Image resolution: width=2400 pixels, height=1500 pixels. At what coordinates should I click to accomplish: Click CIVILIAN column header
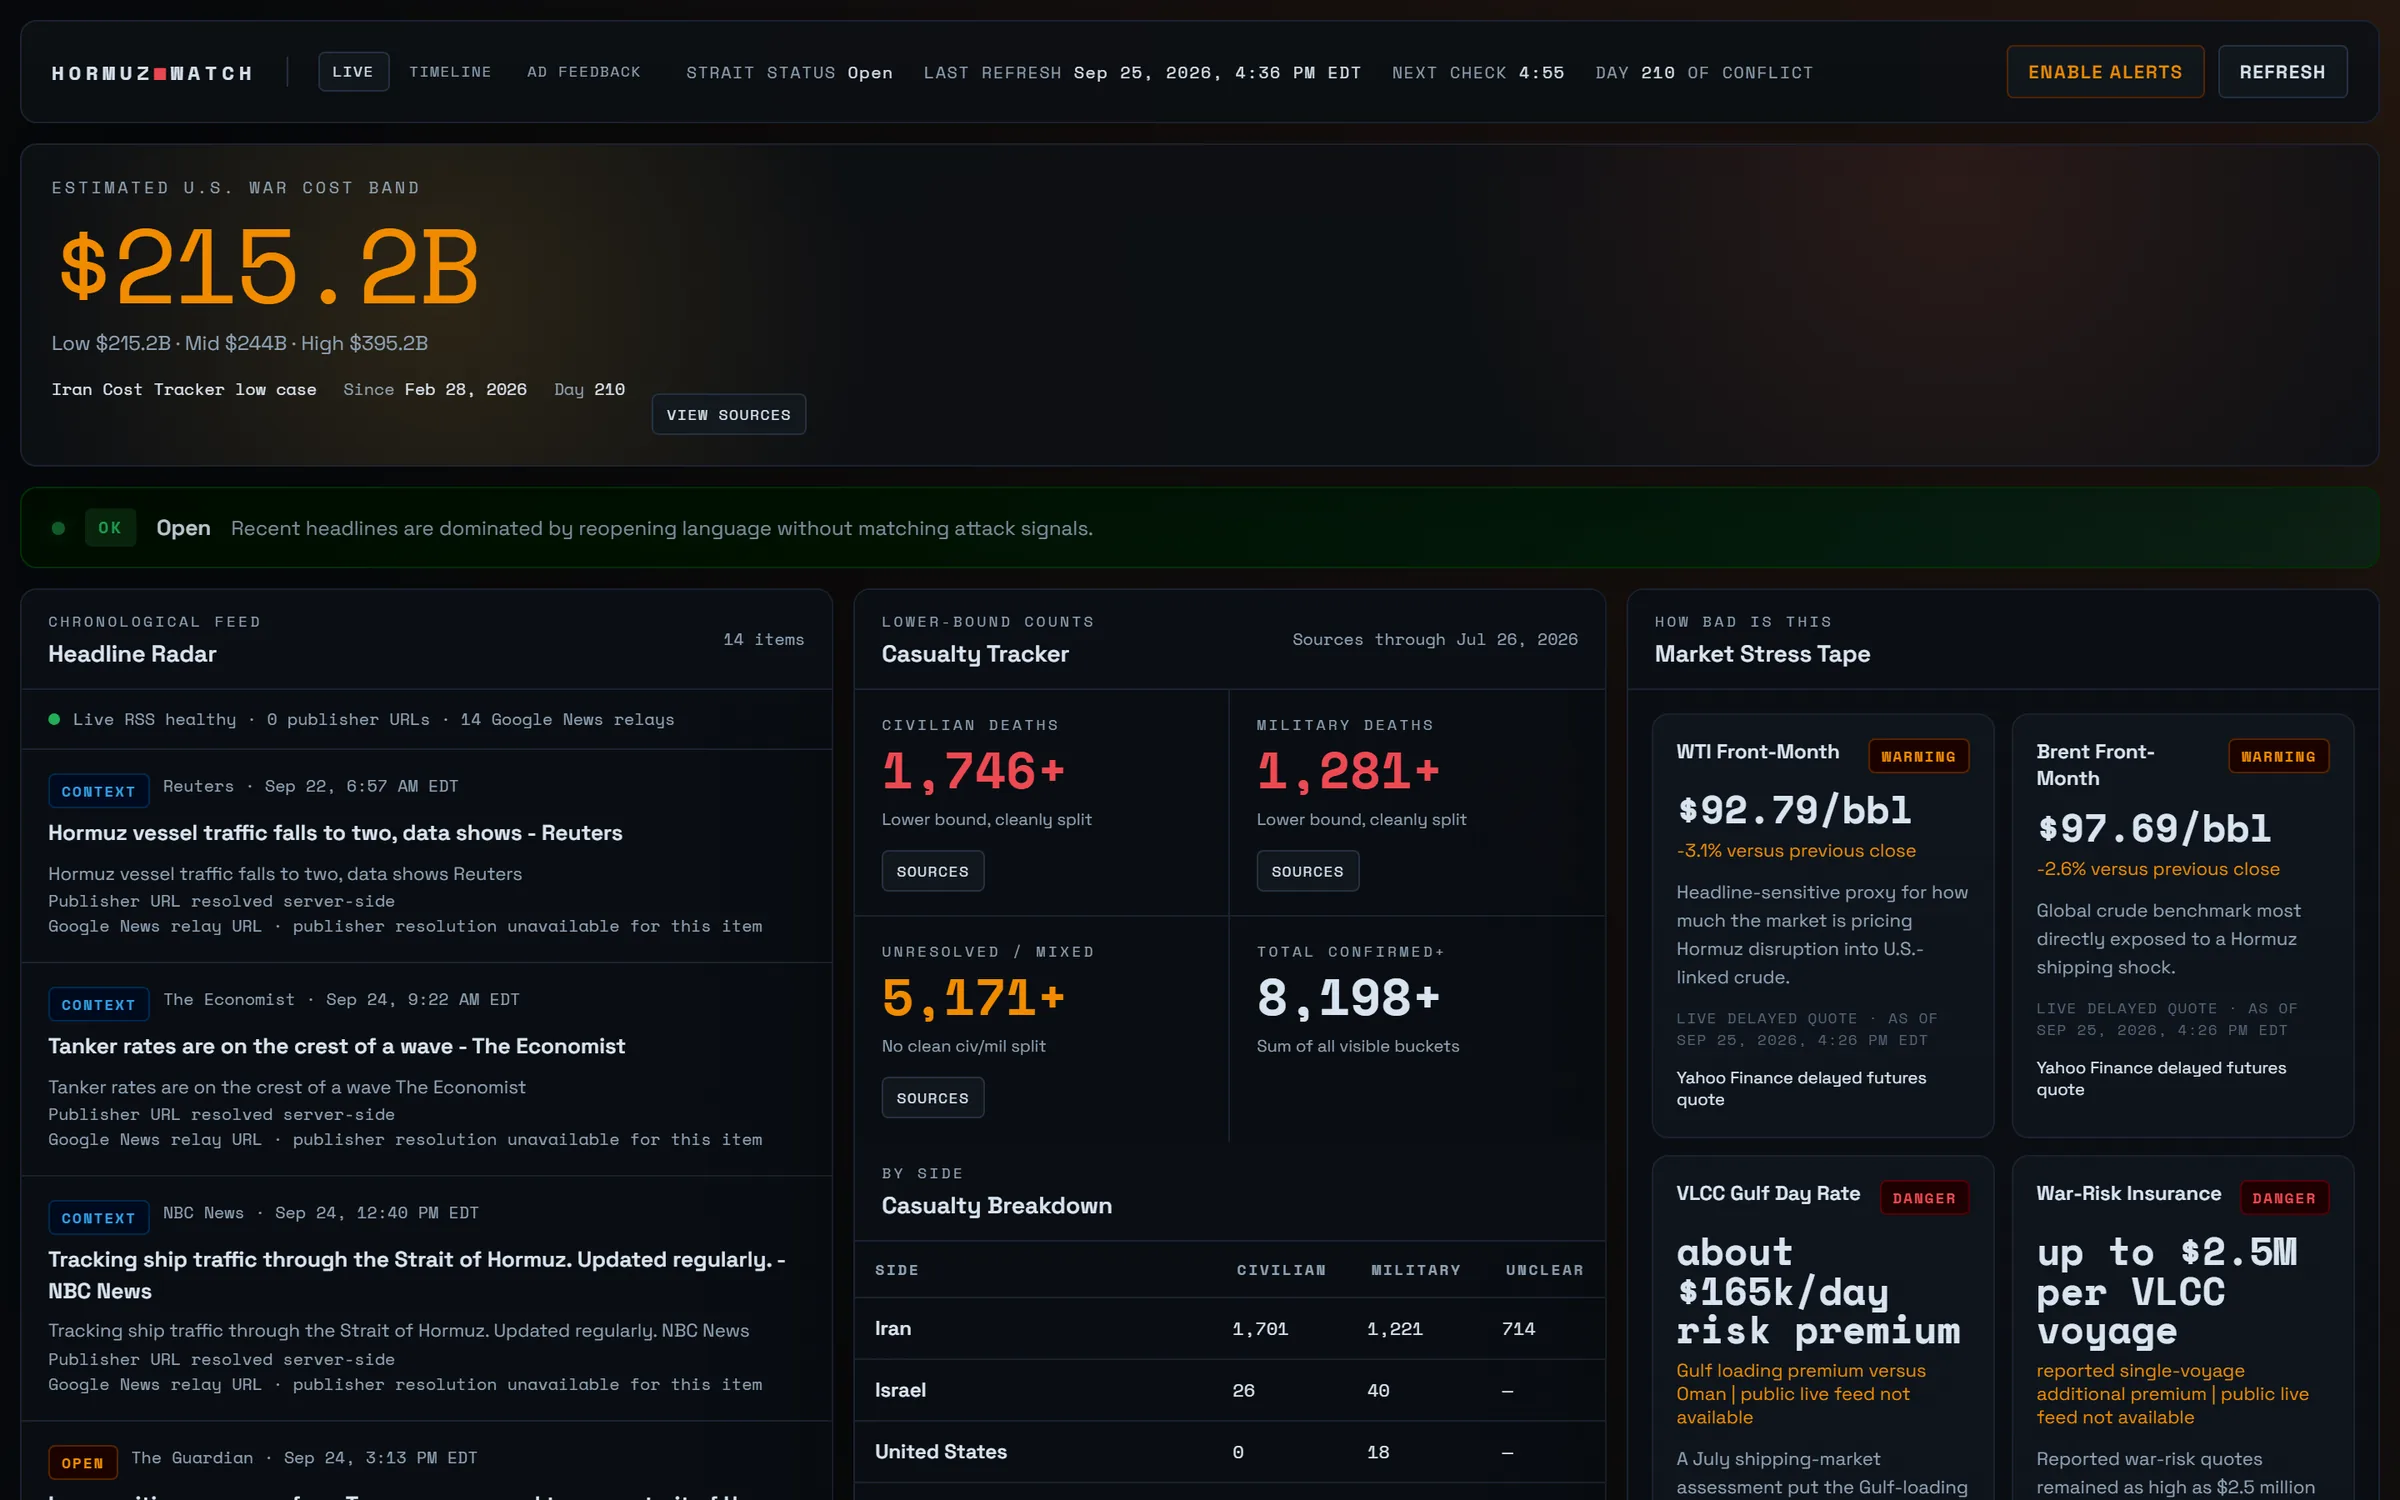[1280, 1270]
